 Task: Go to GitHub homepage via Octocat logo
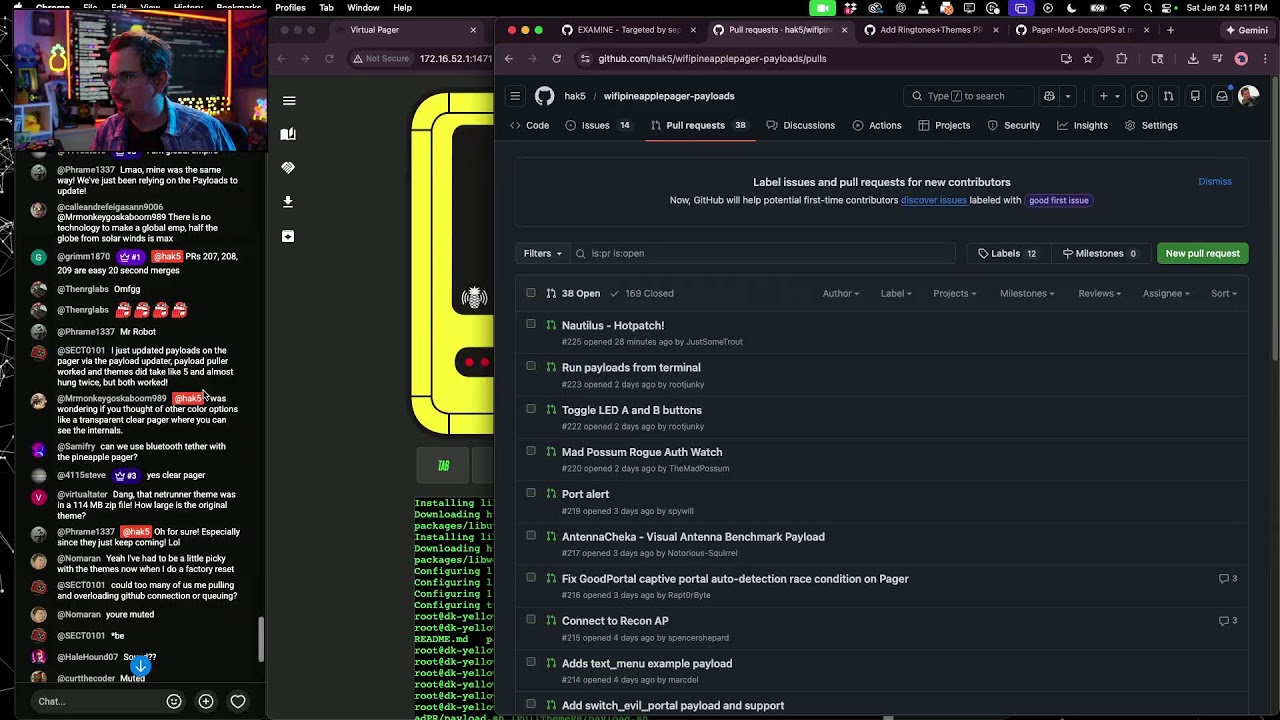(x=544, y=96)
